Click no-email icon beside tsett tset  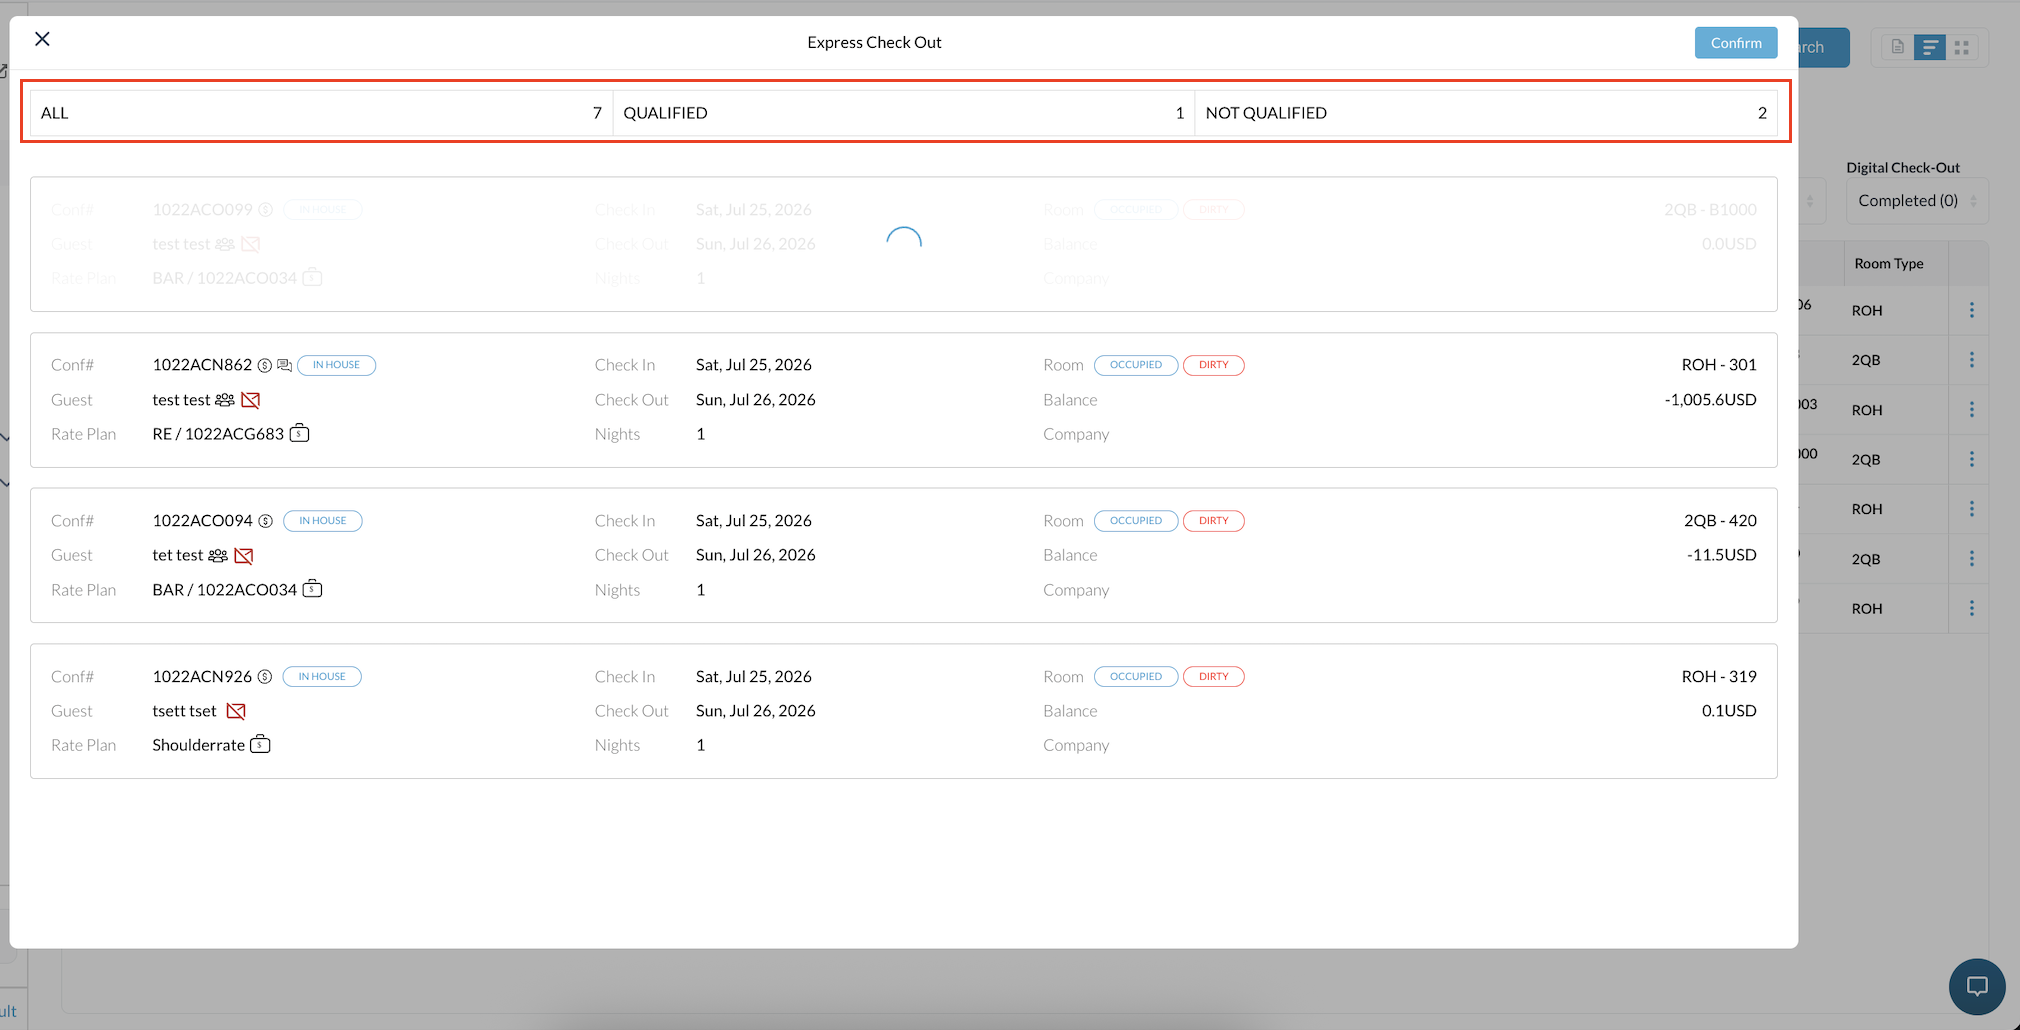pyautogui.click(x=236, y=711)
